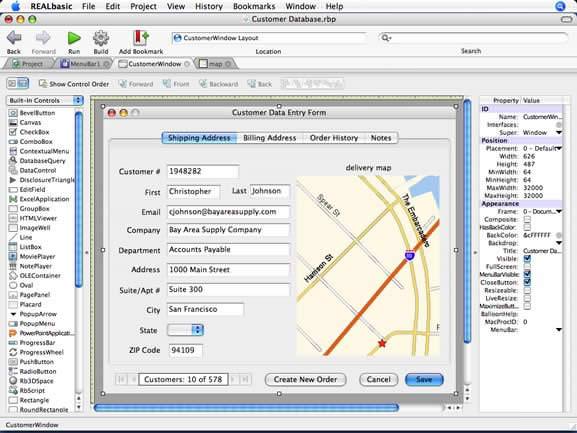Click the Add Bookmark icon
577x433 pixels.
140,38
